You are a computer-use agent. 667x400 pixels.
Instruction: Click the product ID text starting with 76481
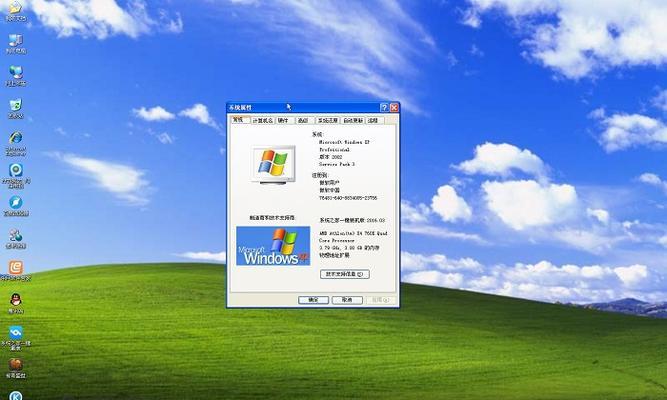348,198
